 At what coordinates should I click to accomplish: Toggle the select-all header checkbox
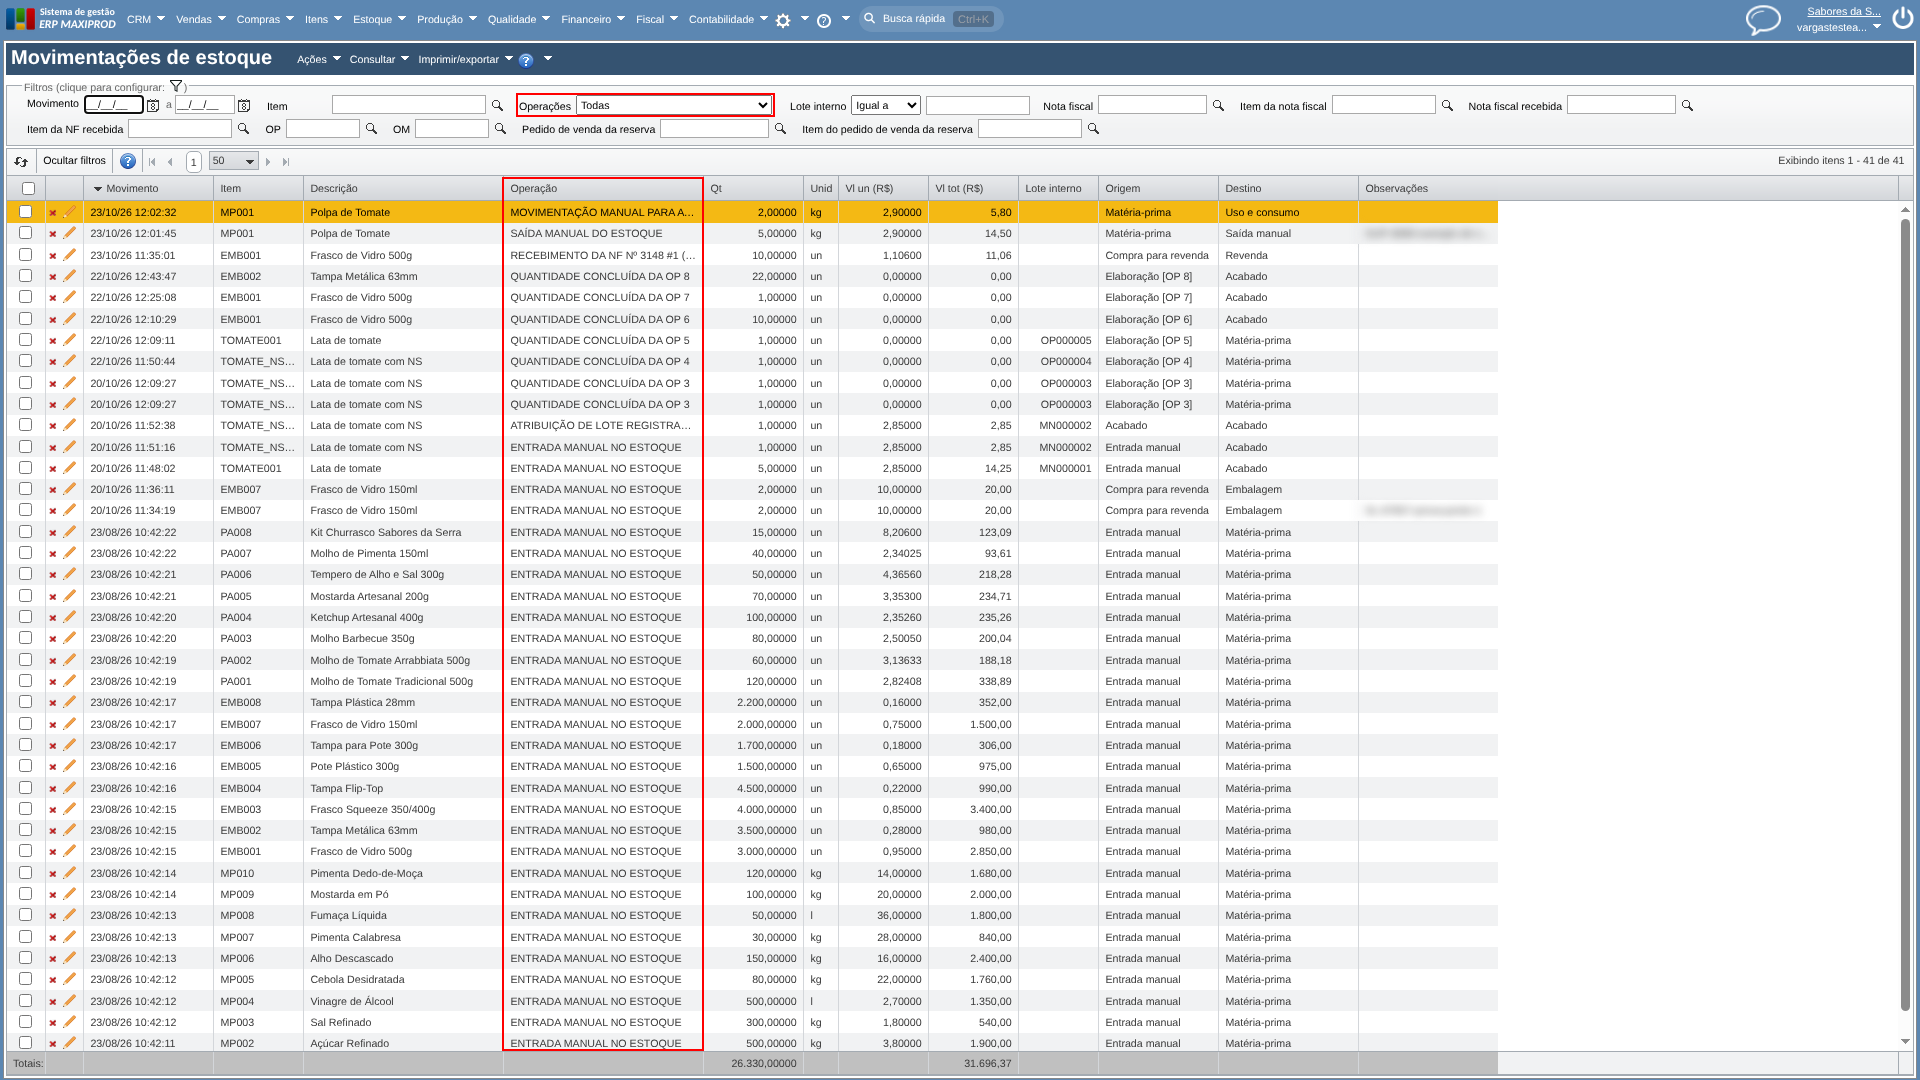pyautogui.click(x=28, y=188)
